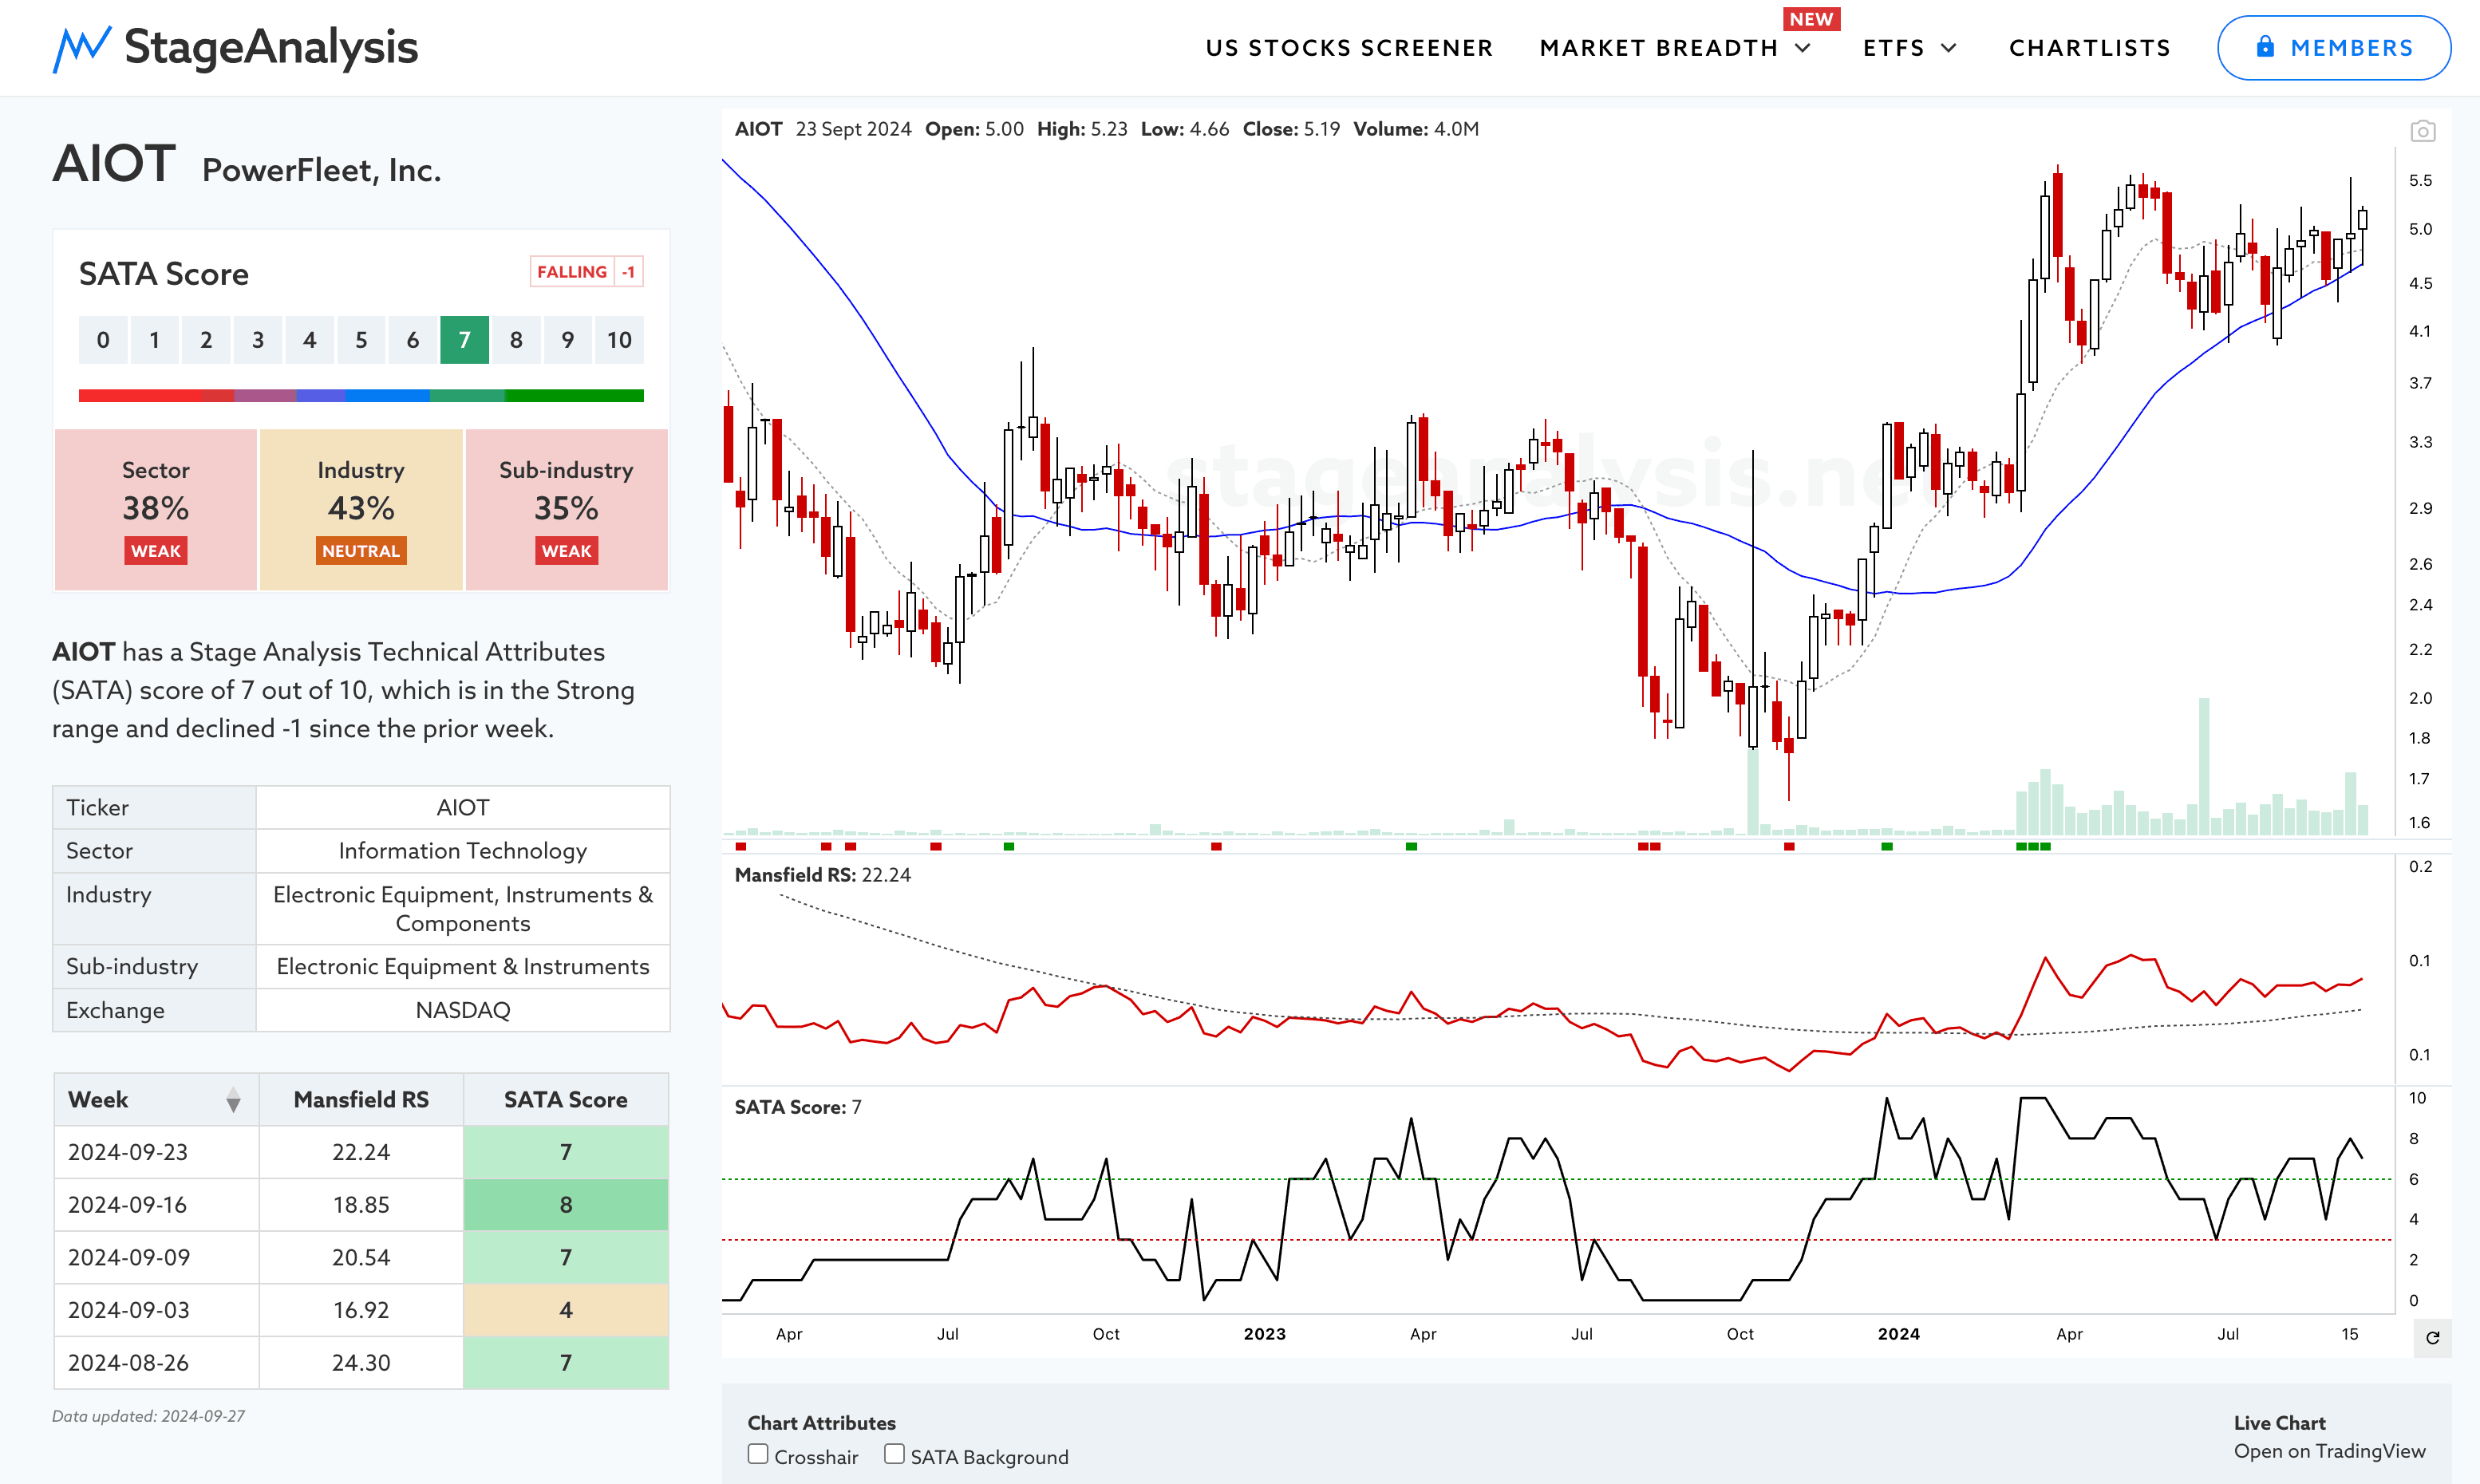Screen dimensions: 2480x1484
Task: Click the Sector 38% WEAK tile
Action: pos(156,510)
